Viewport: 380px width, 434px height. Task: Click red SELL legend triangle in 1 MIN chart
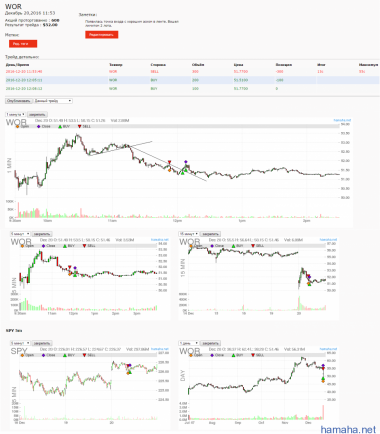[x=79, y=126]
